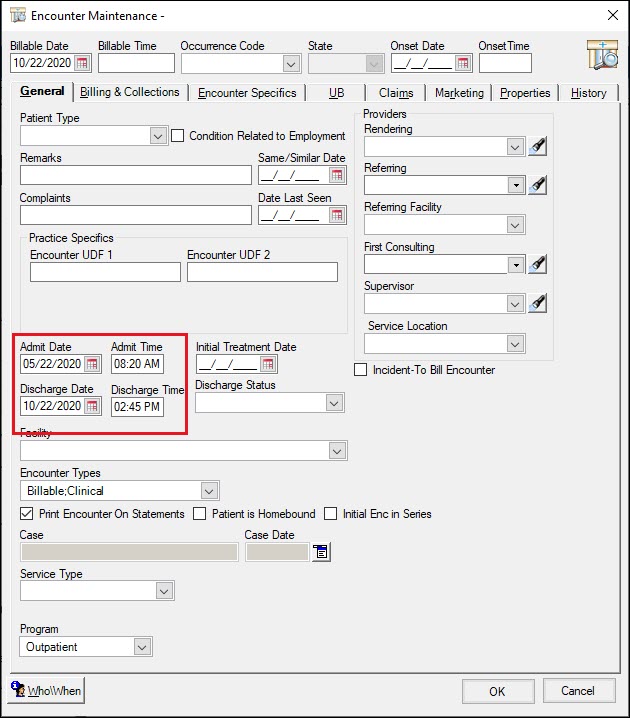
Task: Expand the Program dropdown showing Outpatient
Action: tap(142, 647)
